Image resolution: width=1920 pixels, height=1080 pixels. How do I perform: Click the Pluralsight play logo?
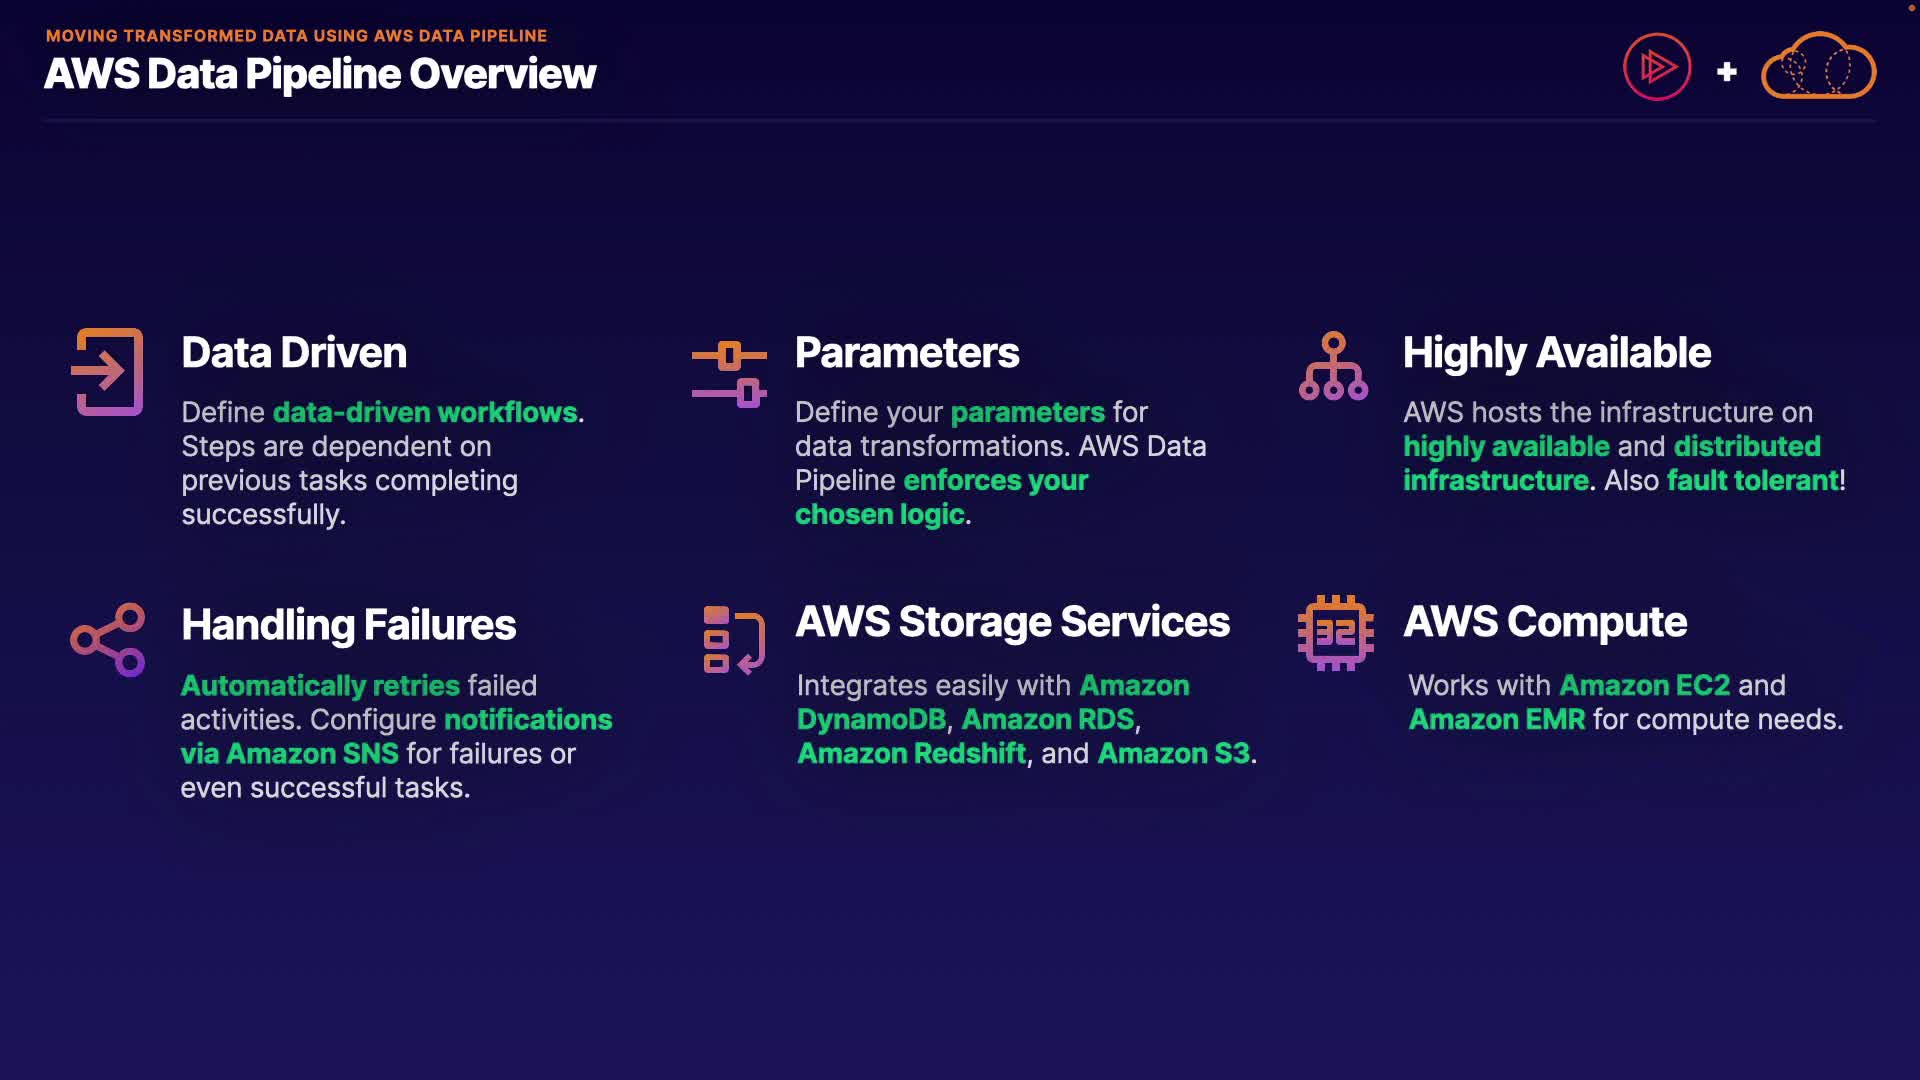coord(1657,68)
